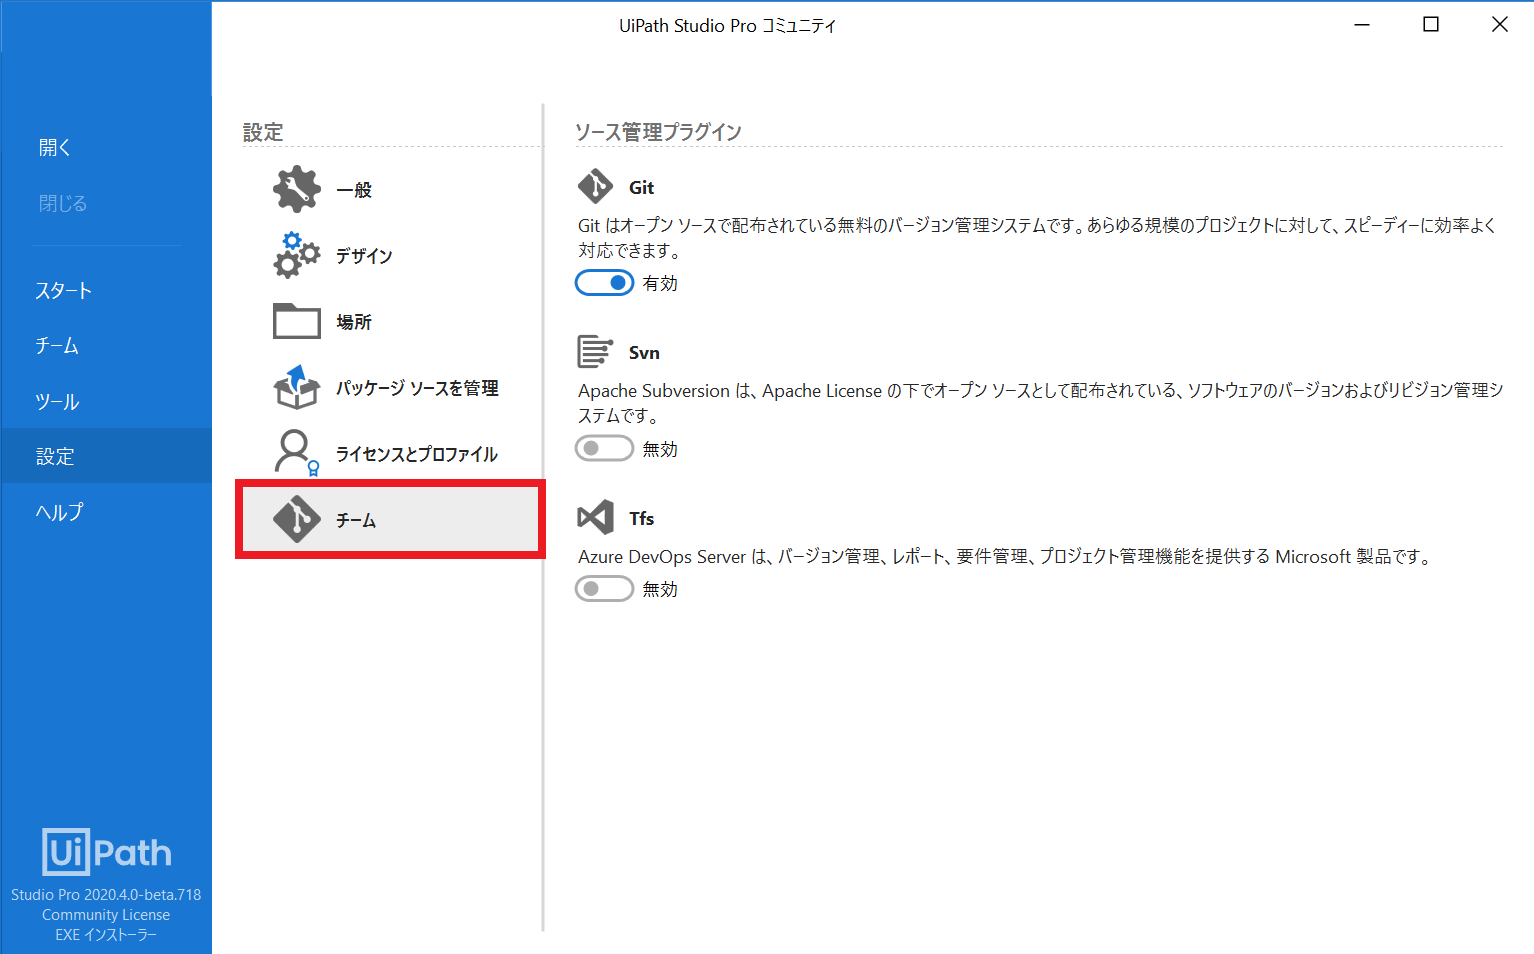Click the 有効 label next to Git toggle
The width and height of the screenshot is (1534, 954).
660,283
